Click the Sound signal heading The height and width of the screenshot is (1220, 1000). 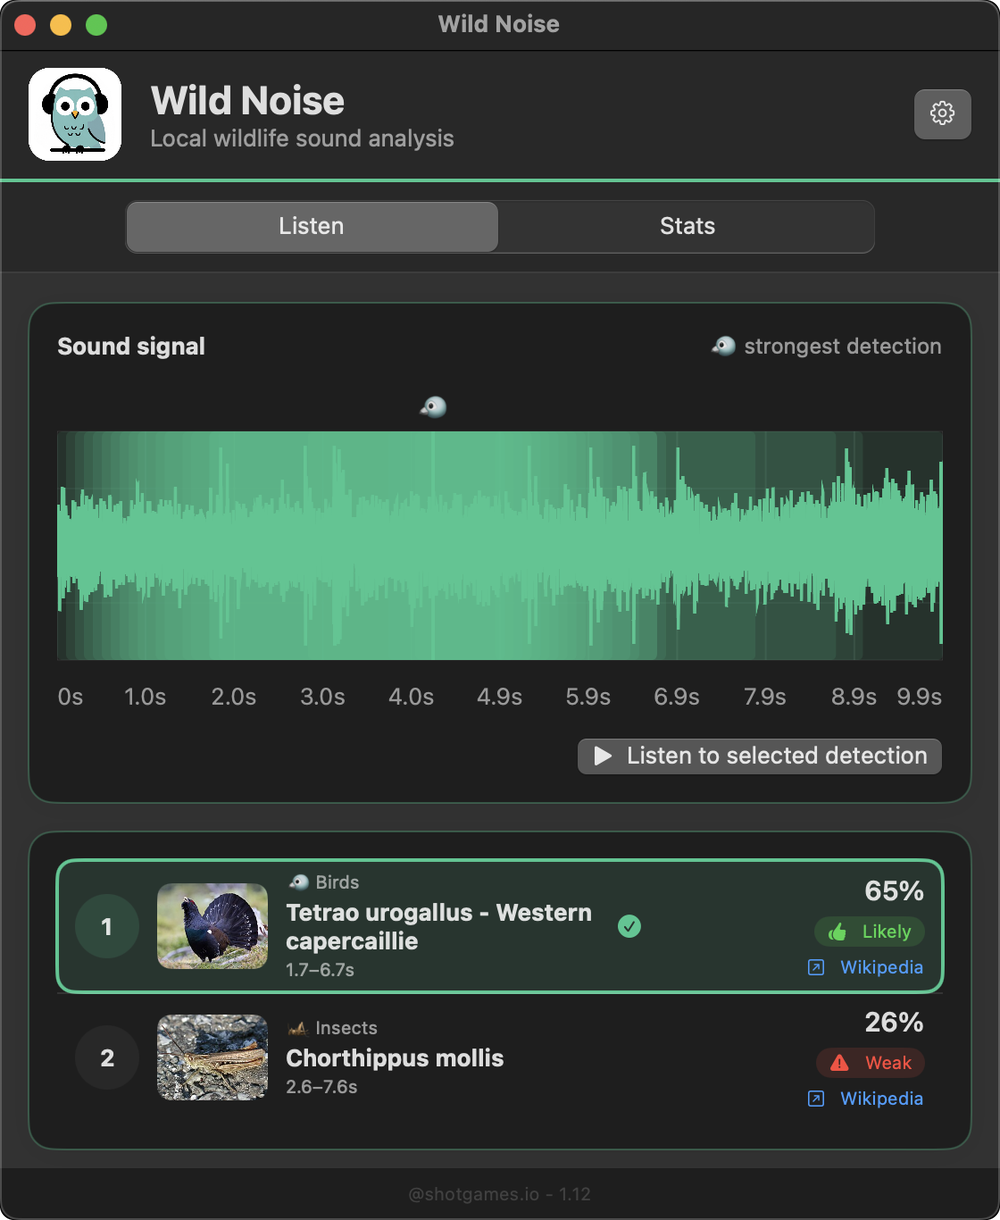(131, 346)
